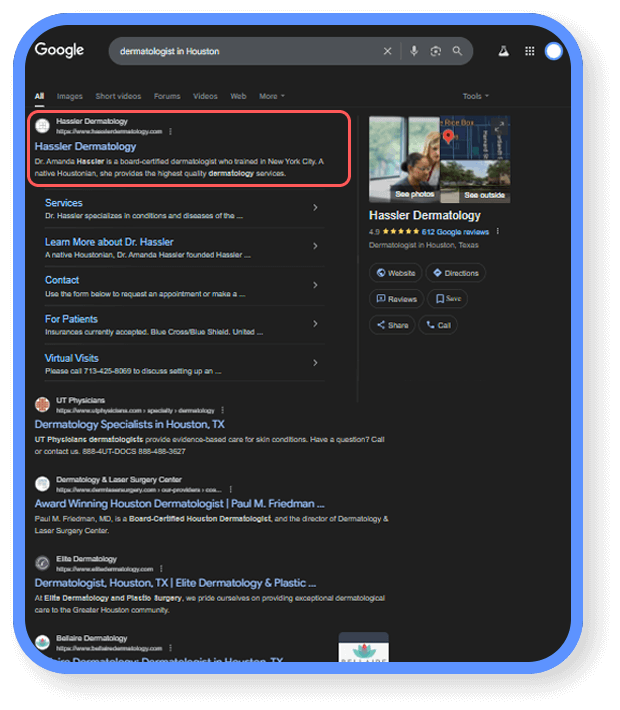Expand the Services sitelink chevron

click(x=315, y=208)
